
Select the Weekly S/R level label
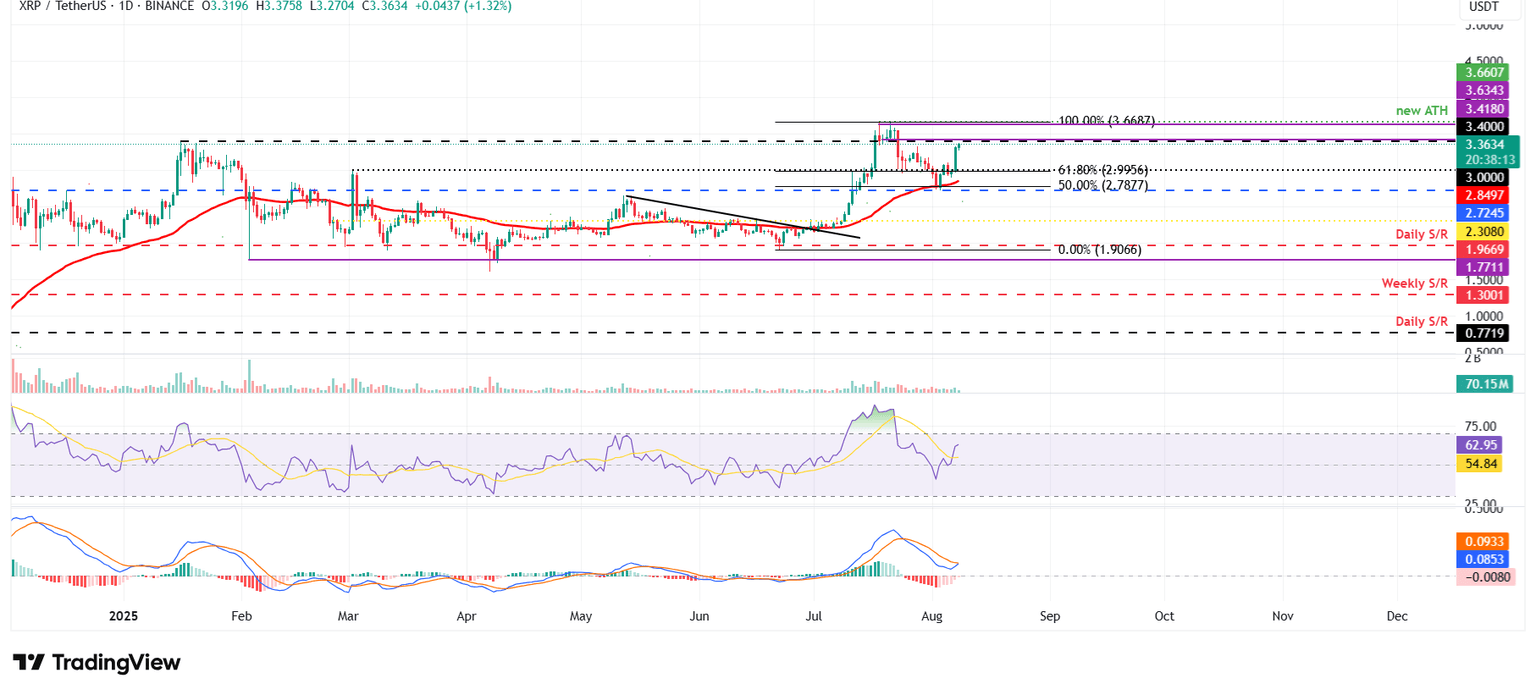pyautogui.click(x=1414, y=283)
